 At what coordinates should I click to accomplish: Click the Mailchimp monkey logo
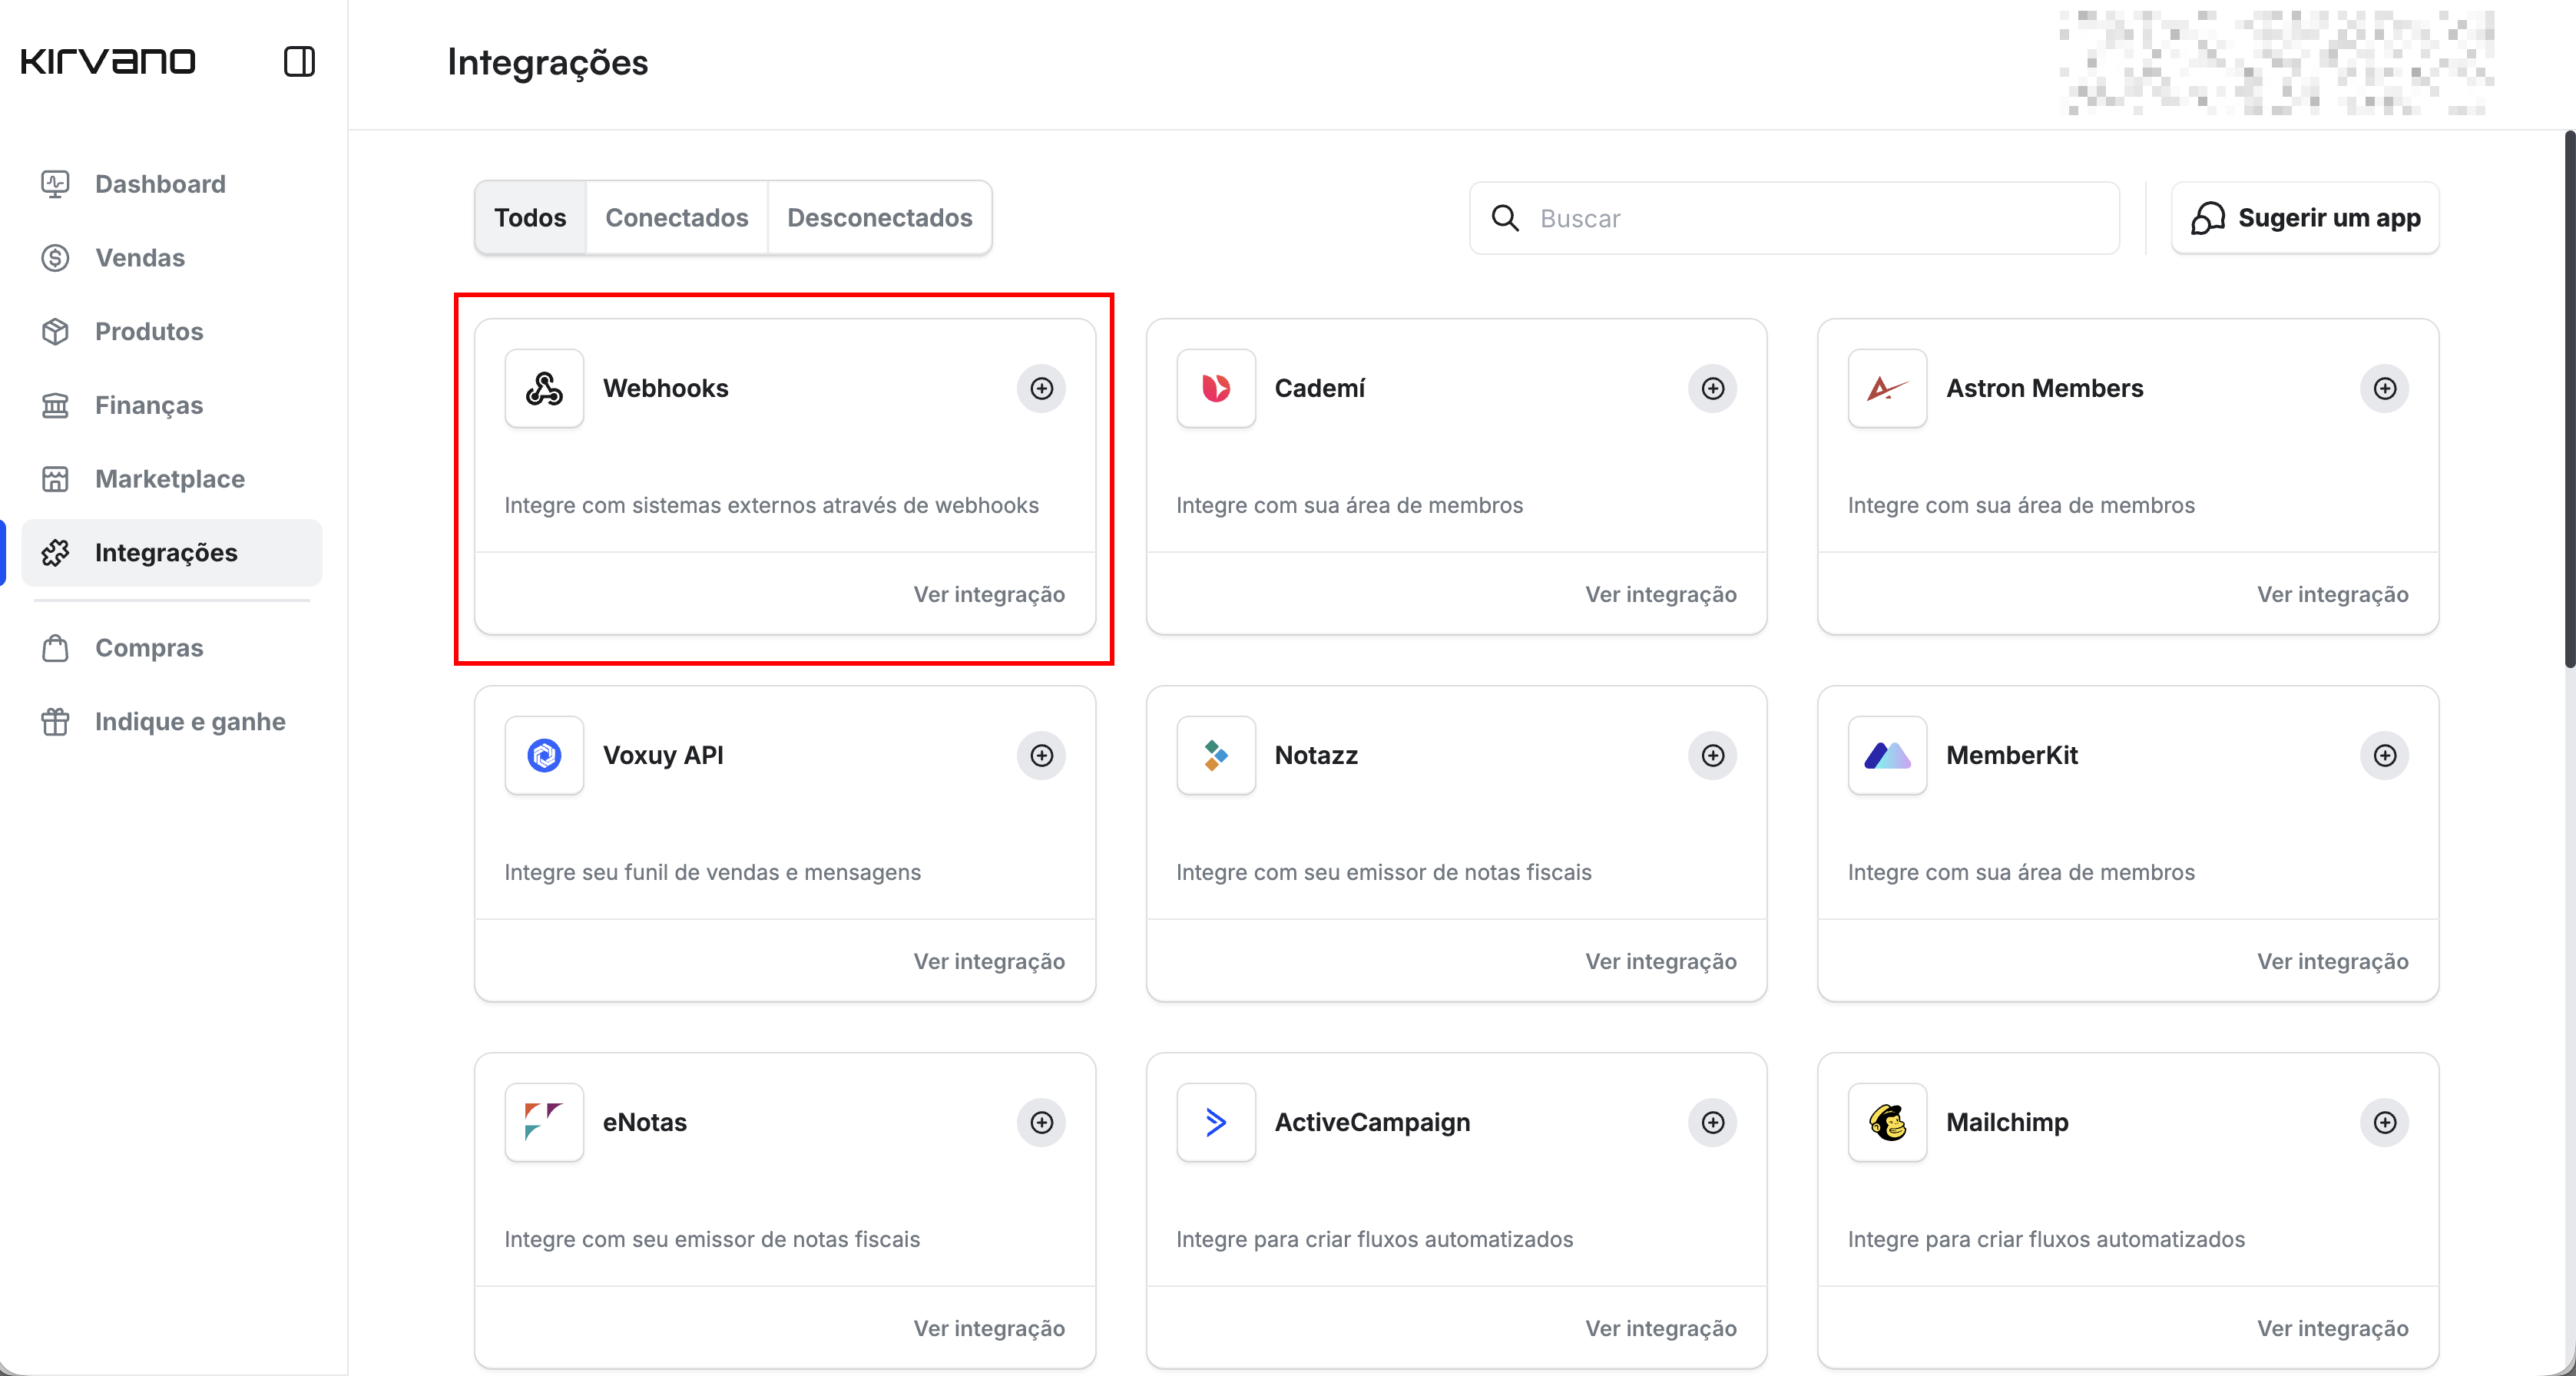[x=1887, y=1122]
